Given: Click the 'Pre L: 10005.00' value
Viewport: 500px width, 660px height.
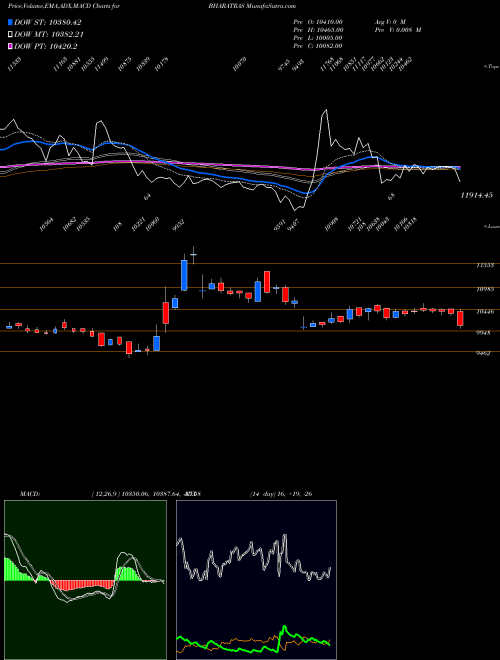Looking at the screenshot, I should [x=318, y=38].
